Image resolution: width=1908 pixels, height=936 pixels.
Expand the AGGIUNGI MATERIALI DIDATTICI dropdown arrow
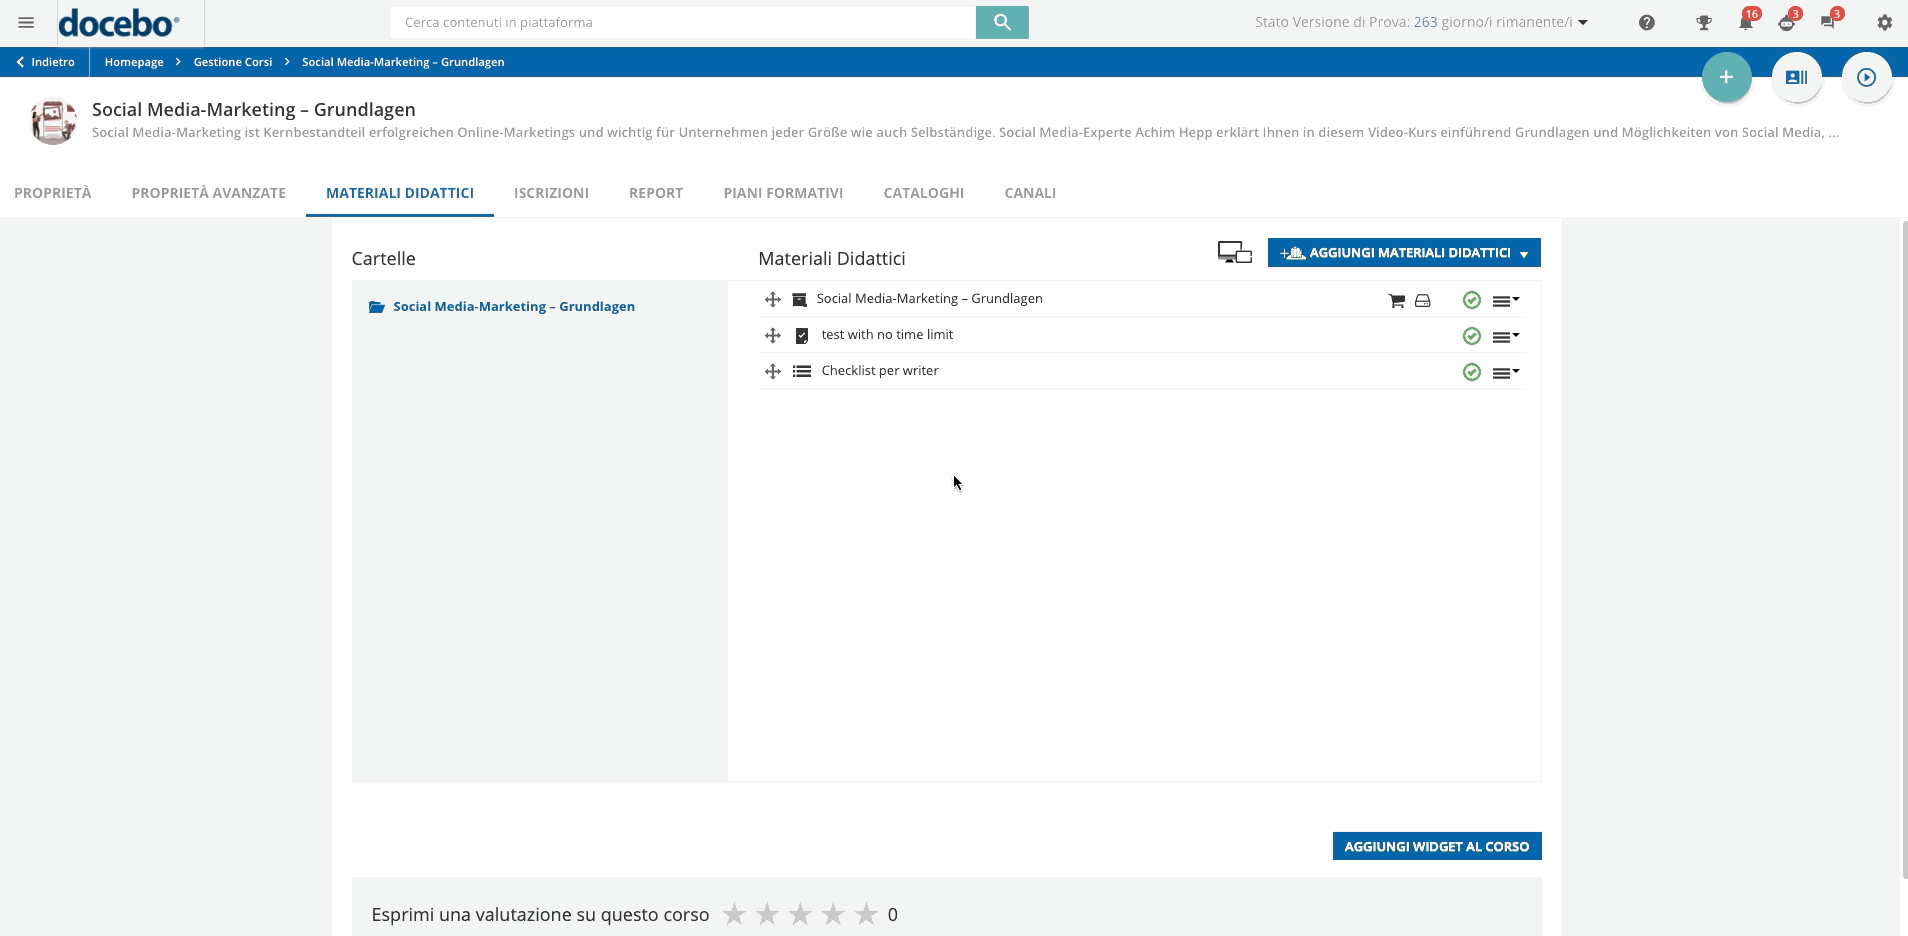pos(1524,252)
